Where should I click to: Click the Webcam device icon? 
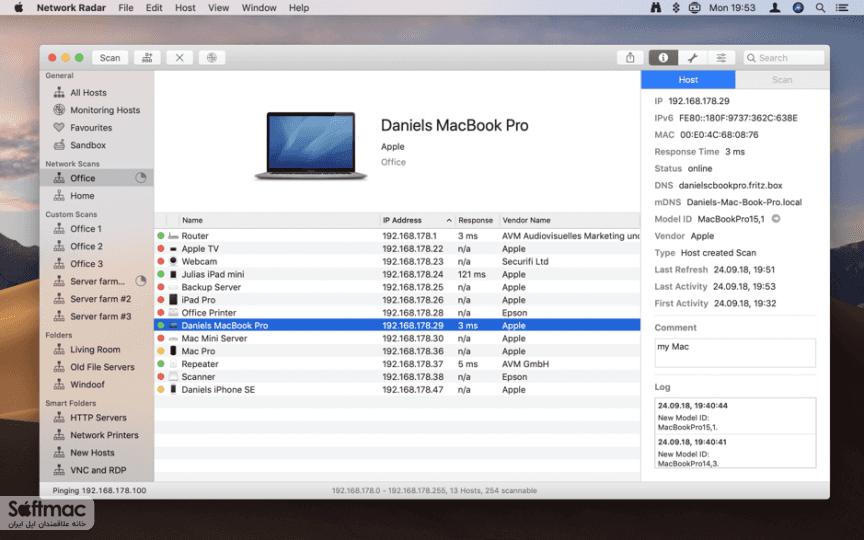coord(173,261)
